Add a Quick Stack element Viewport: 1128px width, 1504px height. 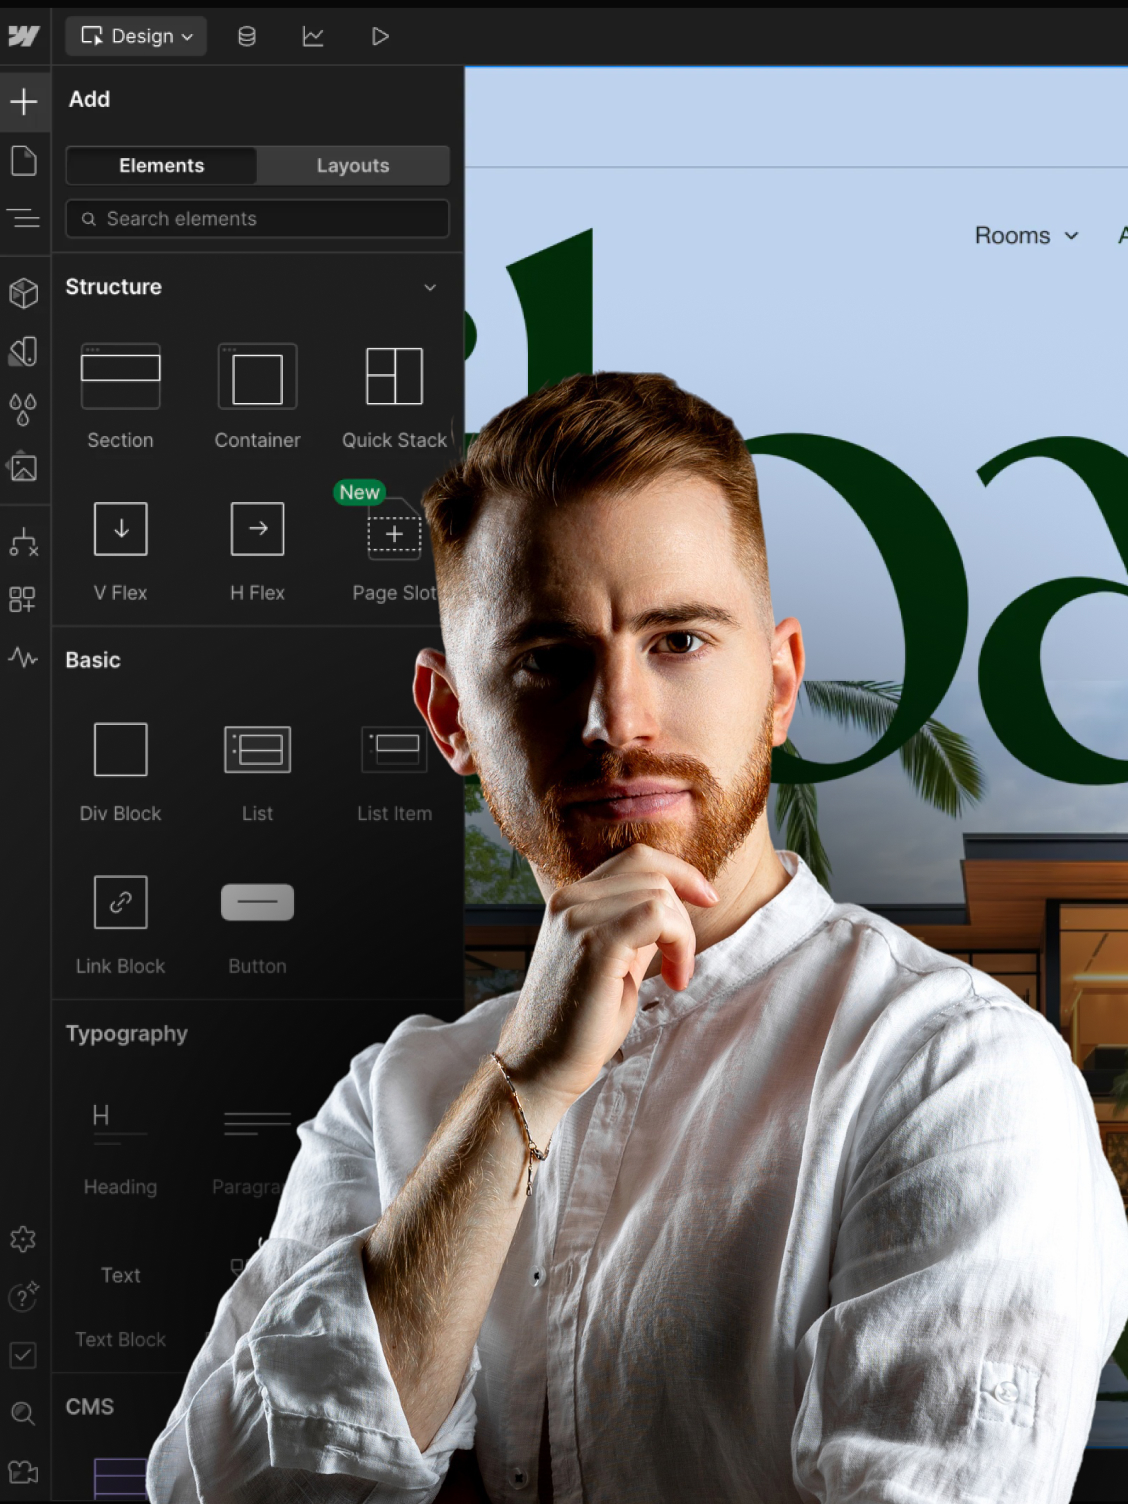tap(394, 397)
